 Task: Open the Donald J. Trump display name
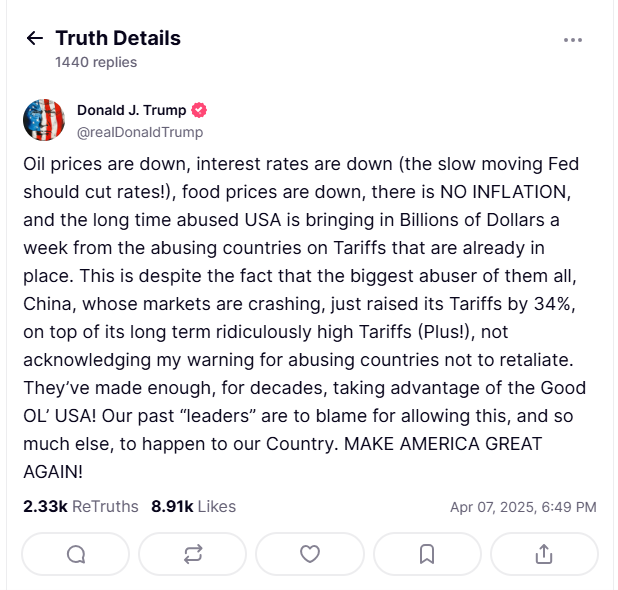(132, 110)
